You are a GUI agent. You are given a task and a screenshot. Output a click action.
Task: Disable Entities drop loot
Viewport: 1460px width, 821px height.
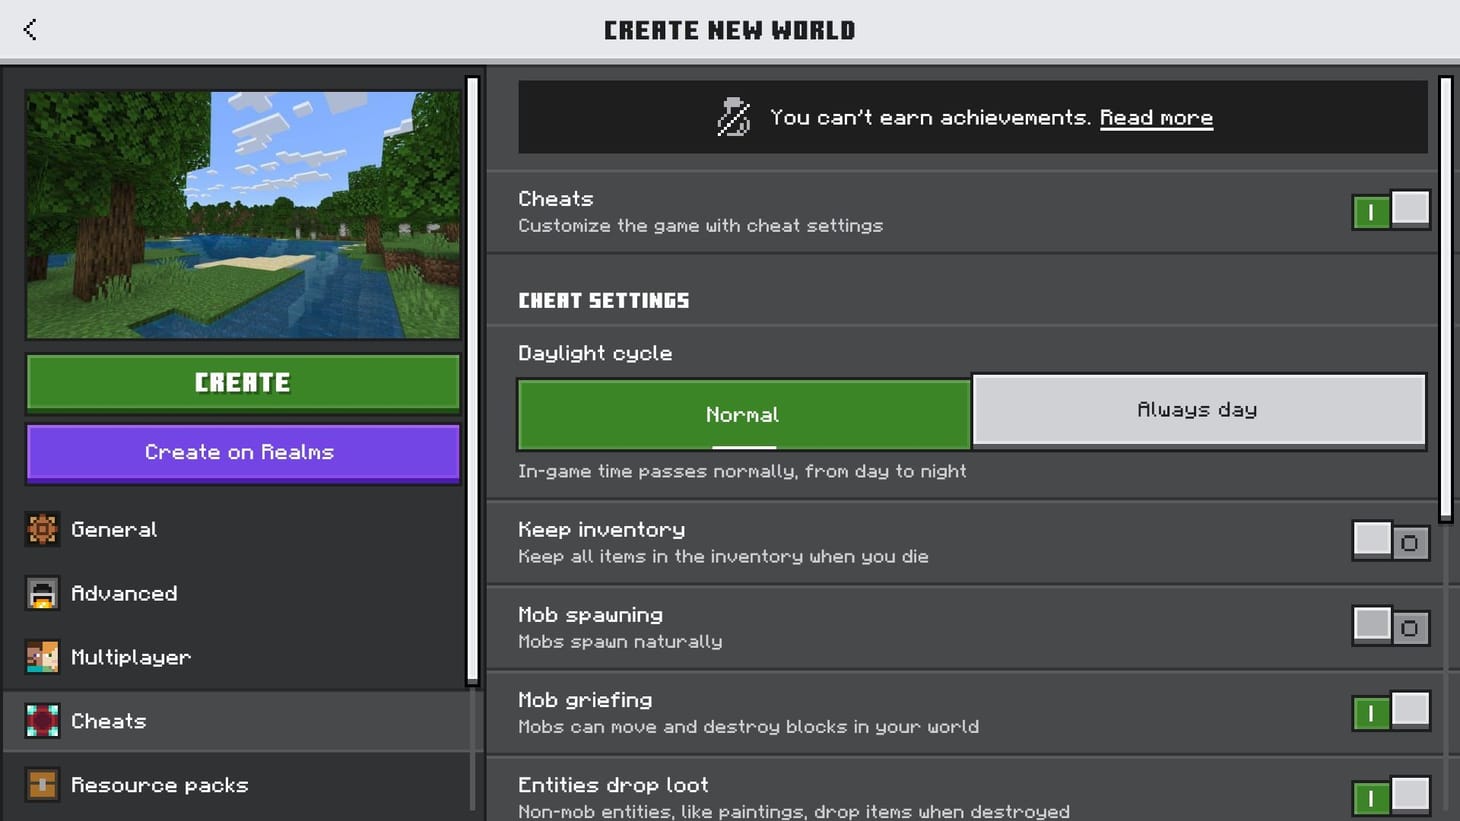tap(1390, 797)
